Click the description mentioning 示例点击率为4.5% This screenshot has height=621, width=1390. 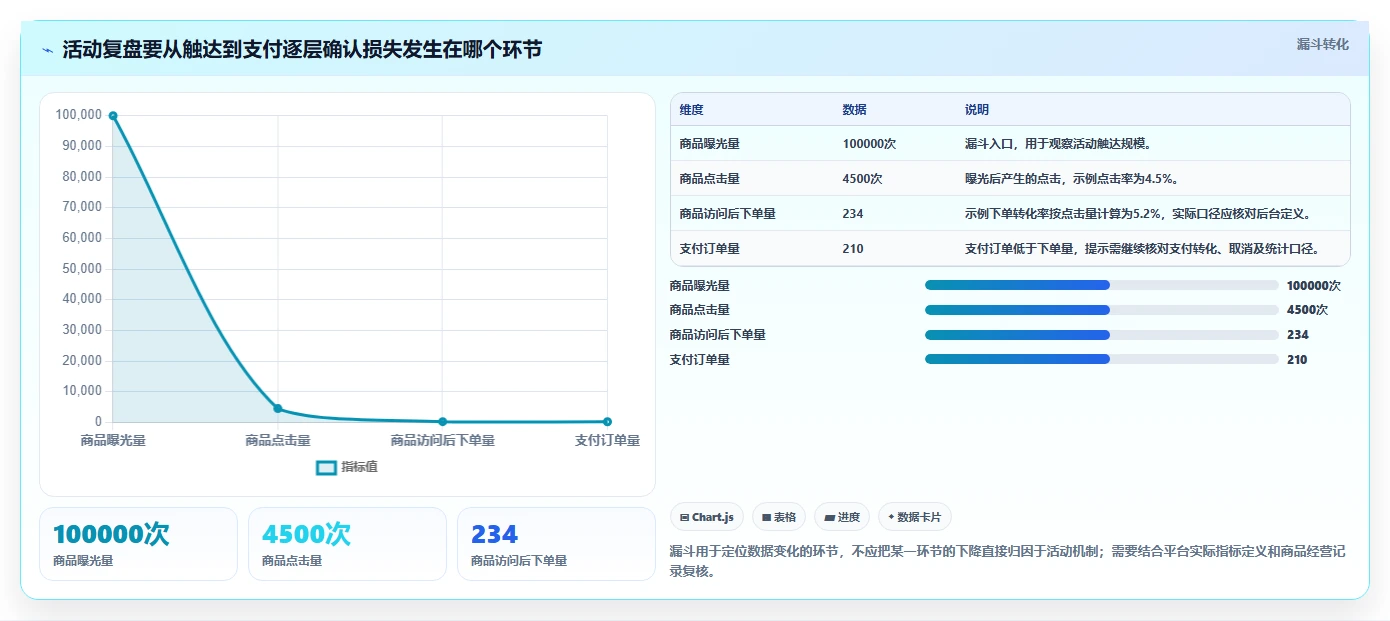click(1071, 179)
